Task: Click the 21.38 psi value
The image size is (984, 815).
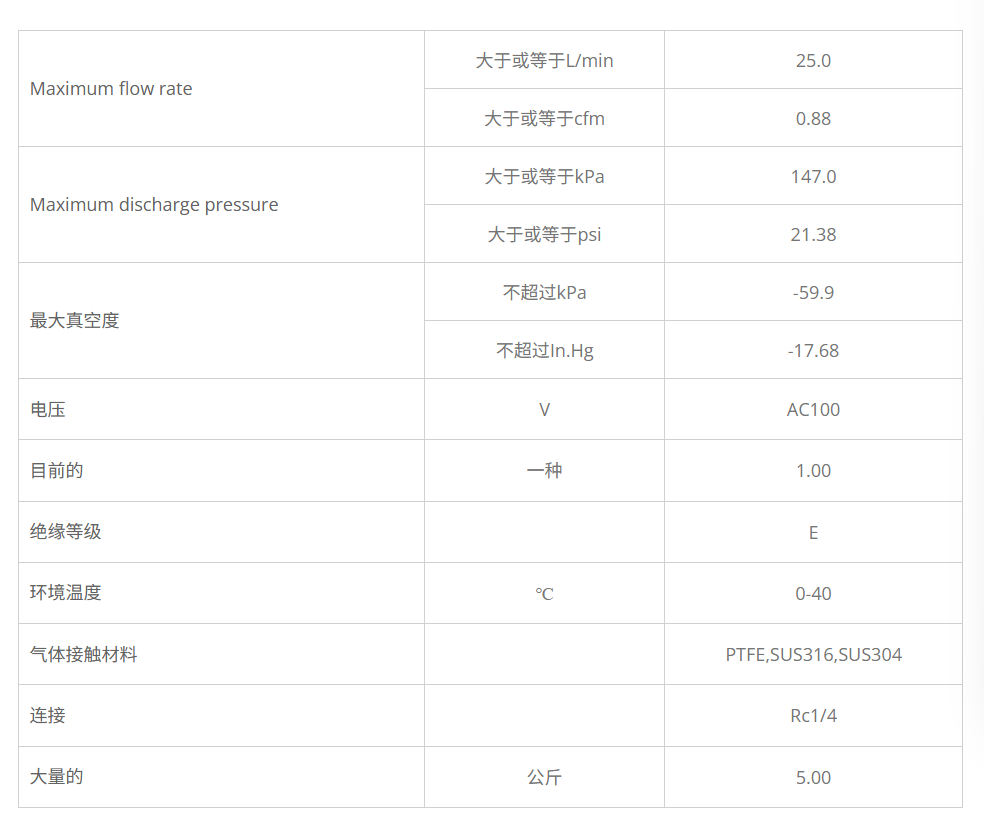Action: pyautogui.click(x=813, y=235)
